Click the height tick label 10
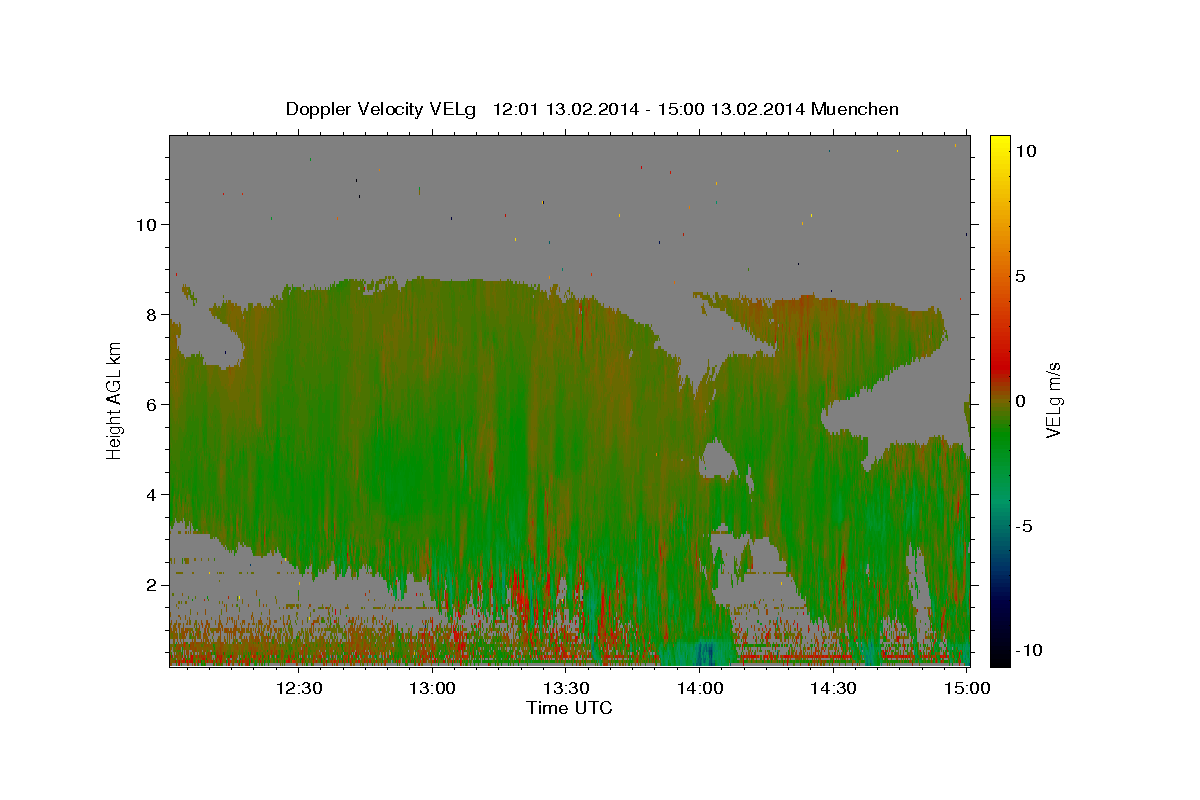Screen dimensions: 1200x800 coord(146,224)
